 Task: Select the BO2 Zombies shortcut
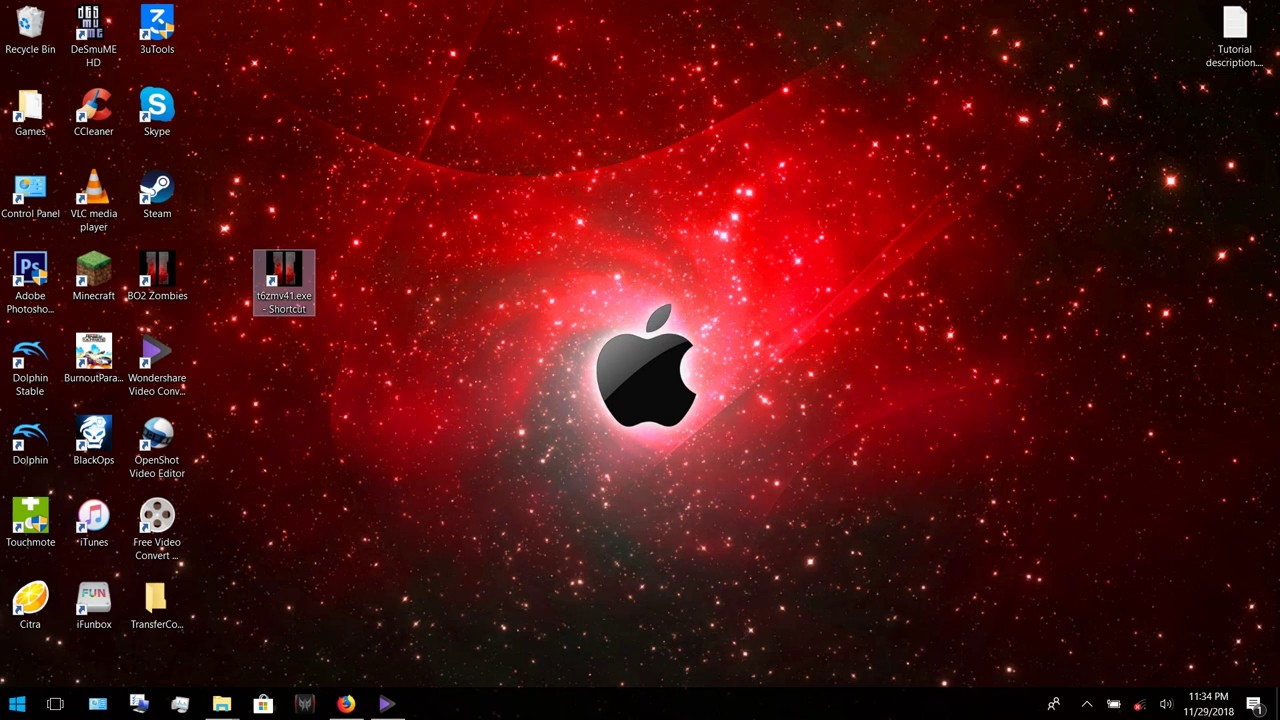[x=157, y=277]
